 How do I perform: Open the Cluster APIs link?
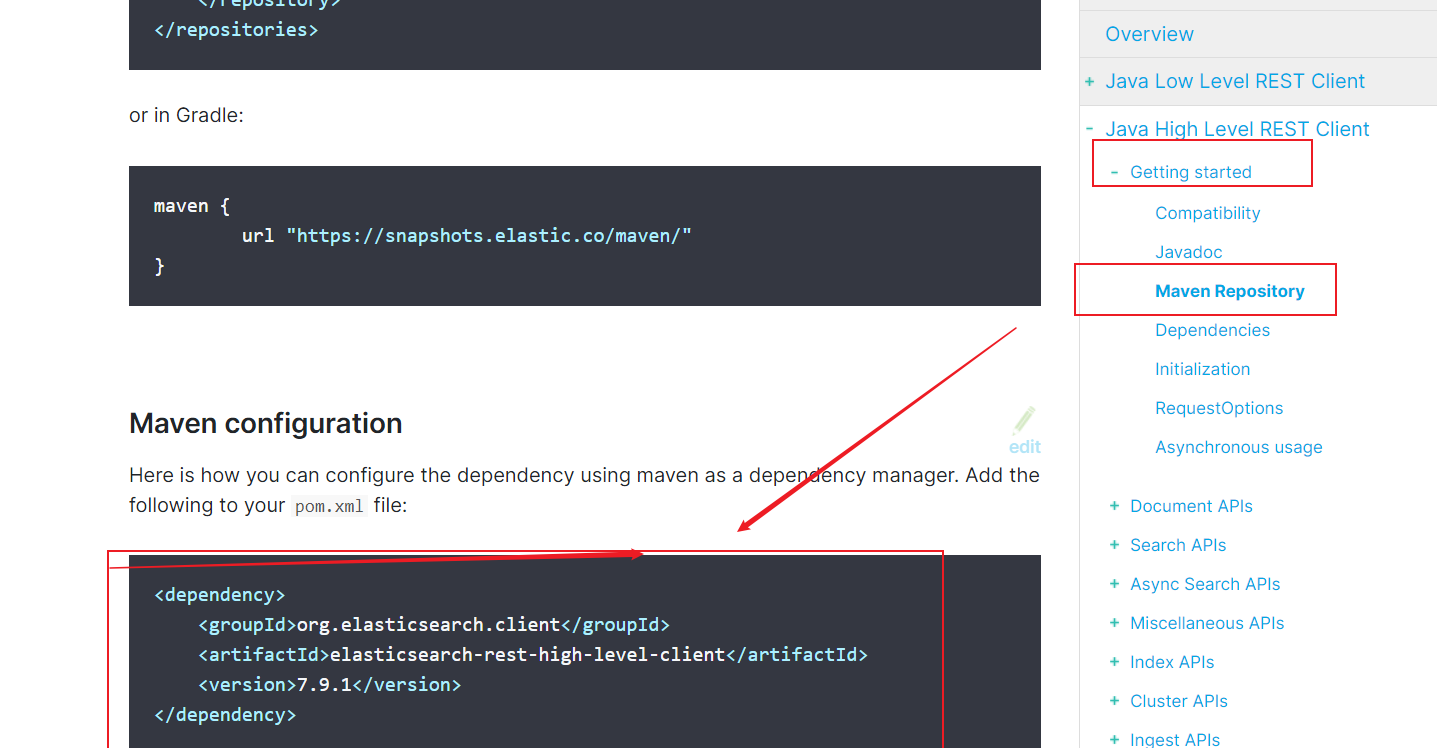[1179, 701]
